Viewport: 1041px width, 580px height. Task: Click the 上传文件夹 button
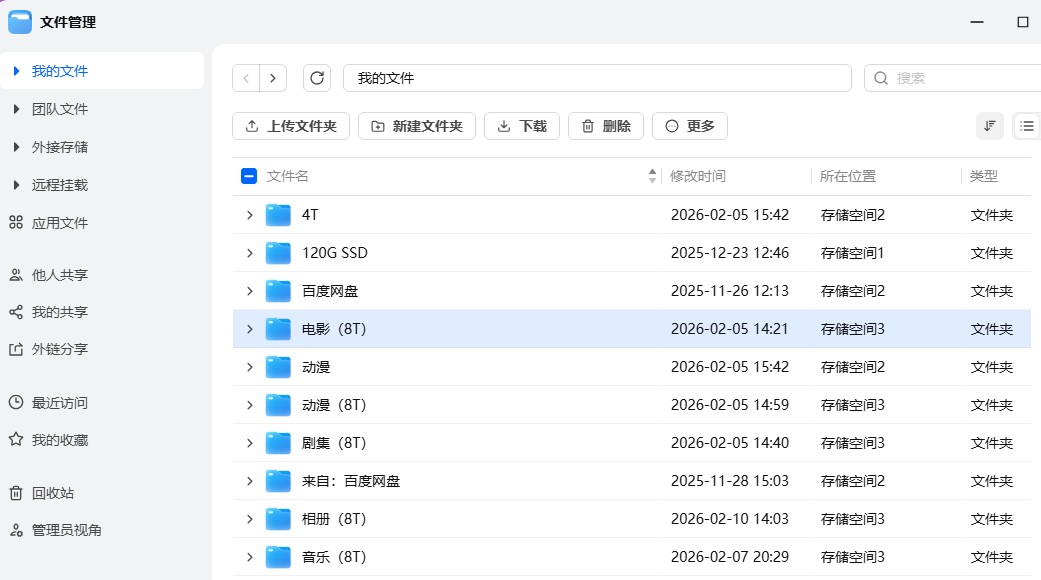click(291, 126)
